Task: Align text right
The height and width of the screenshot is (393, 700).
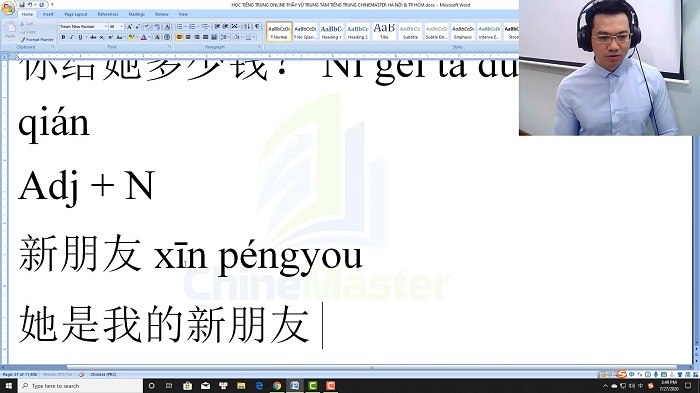Action: tap(197, 37)
